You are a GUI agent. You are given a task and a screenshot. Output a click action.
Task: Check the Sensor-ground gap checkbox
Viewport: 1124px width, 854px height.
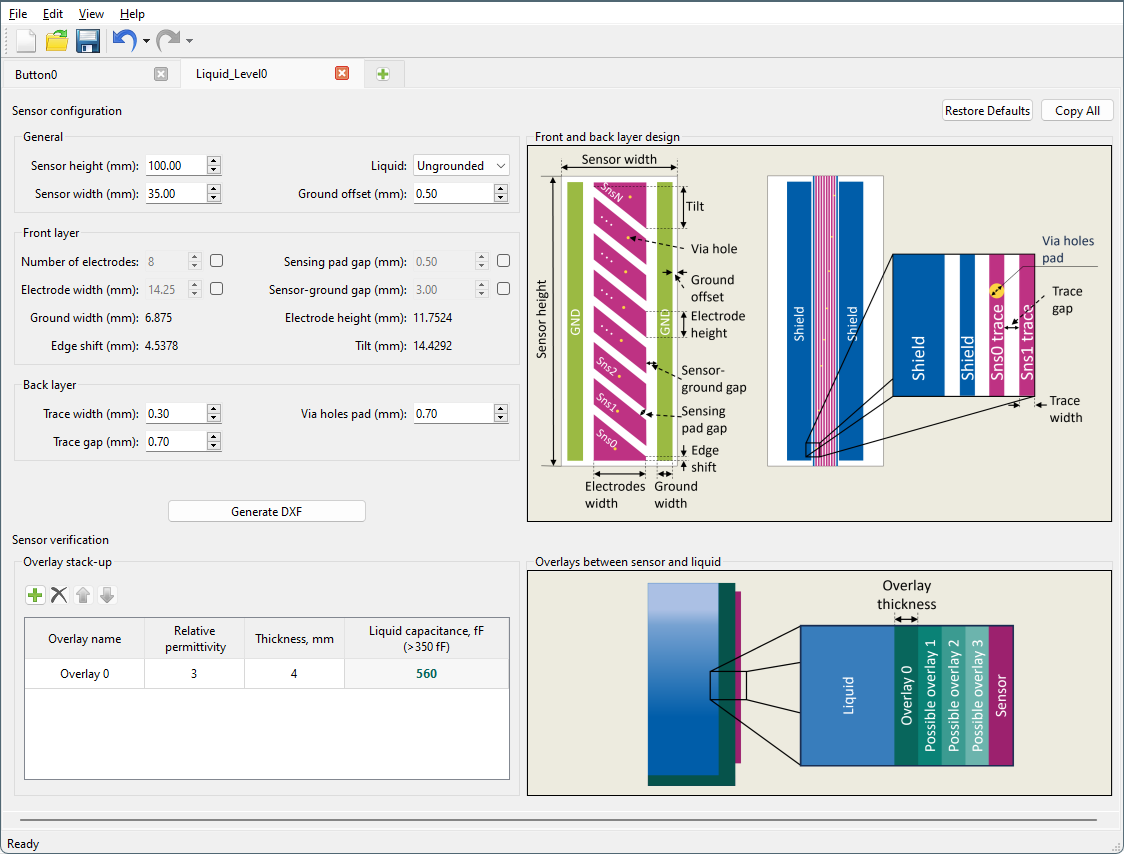[x=504, y=289]
